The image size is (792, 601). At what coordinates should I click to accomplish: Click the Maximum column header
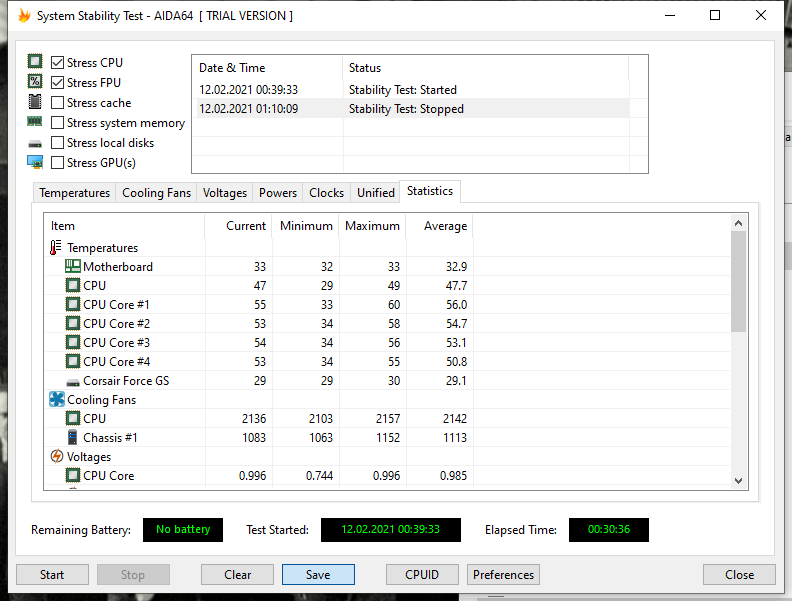[x=373, y=226]
